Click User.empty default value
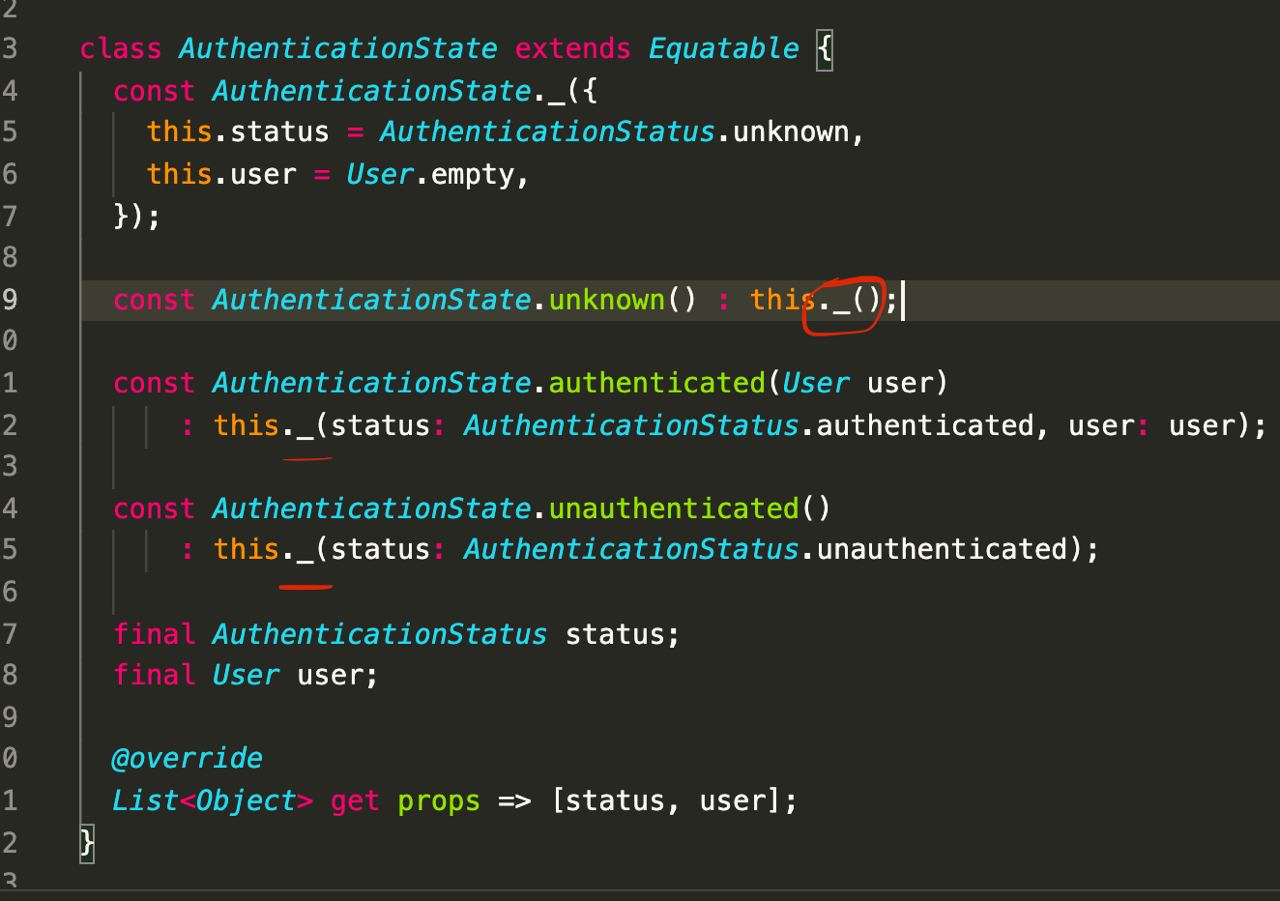 tap(429, 174)
